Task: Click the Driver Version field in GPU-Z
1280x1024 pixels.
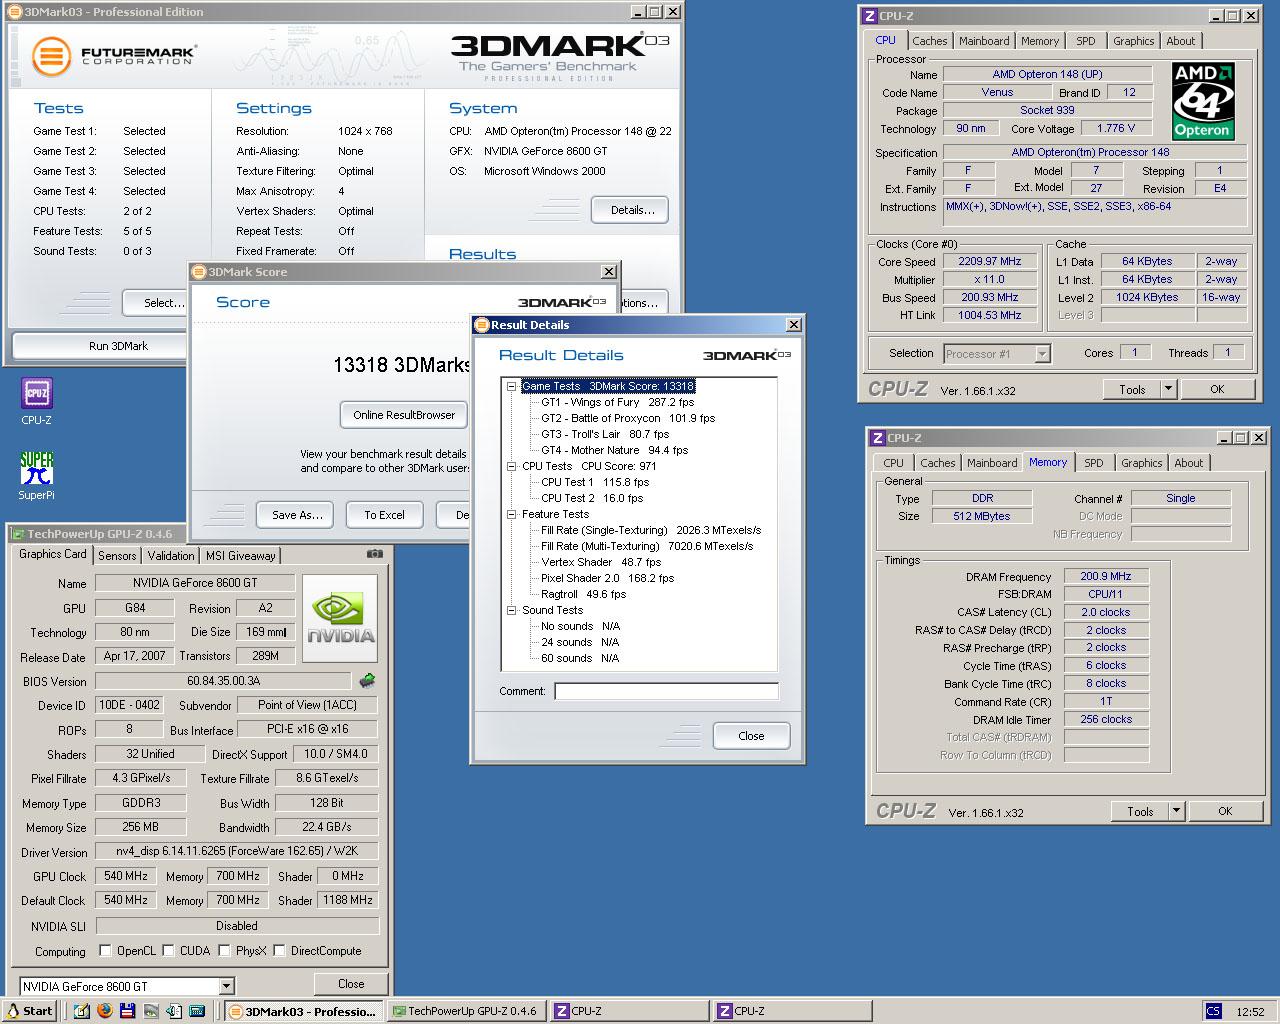Action: click(237, 852)
